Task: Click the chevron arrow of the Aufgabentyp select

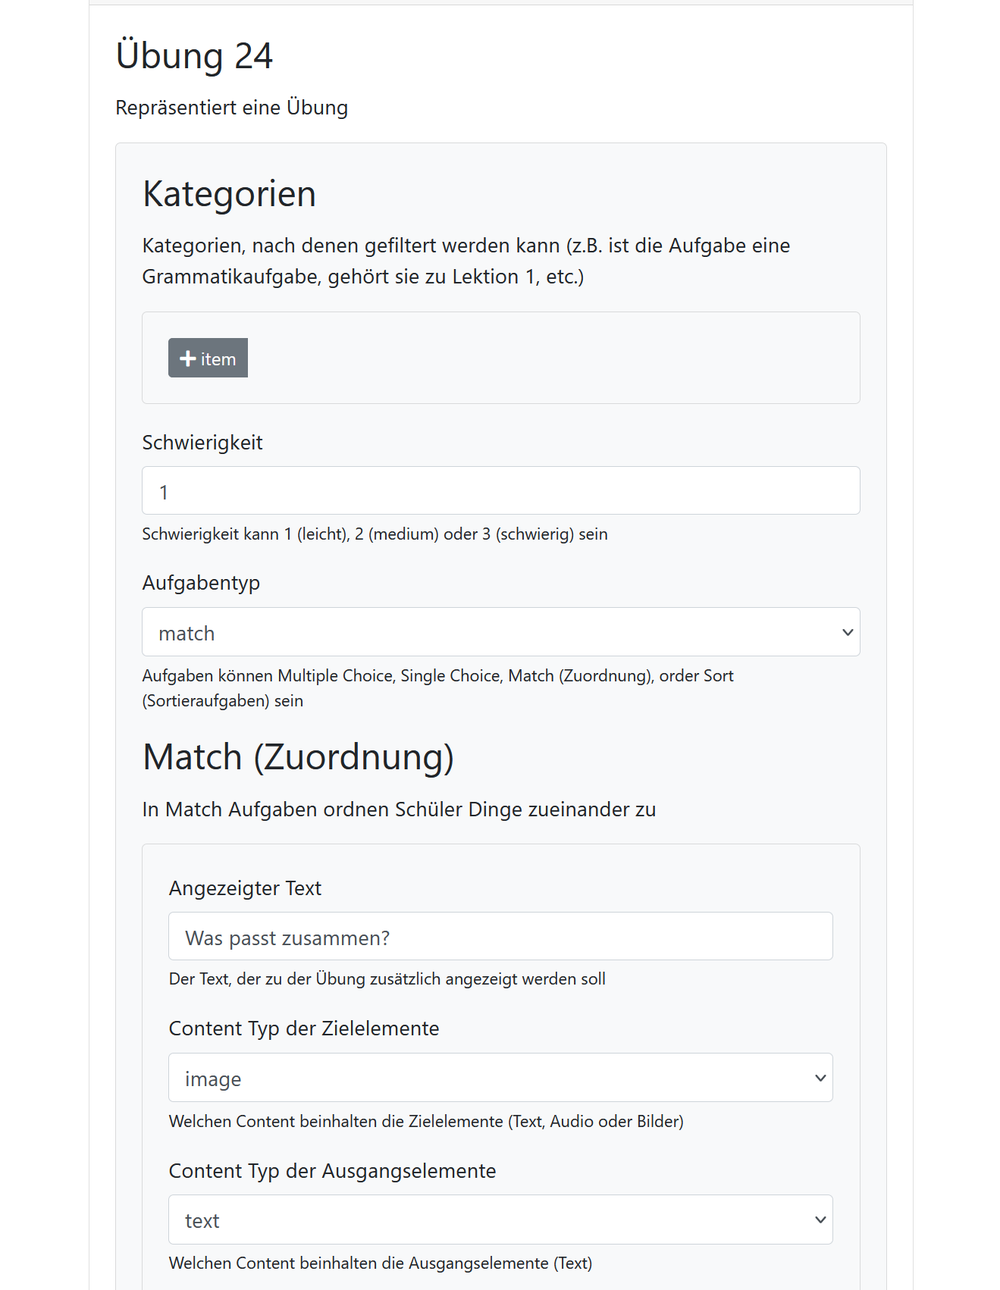Action: click(x=847, y=632)
